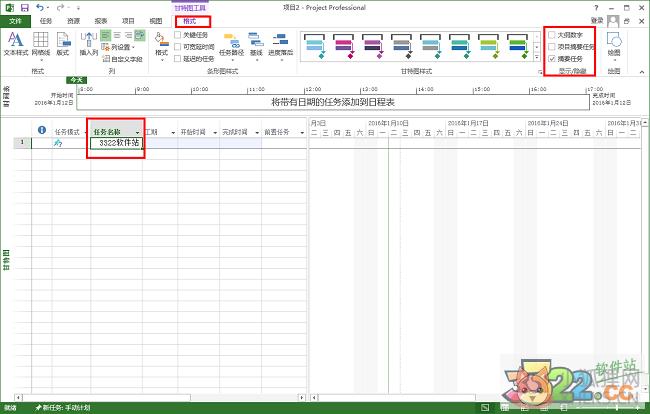This screenshot has height=414, width=650.
Task: Select row header number 1
Action: coord(22,143)
